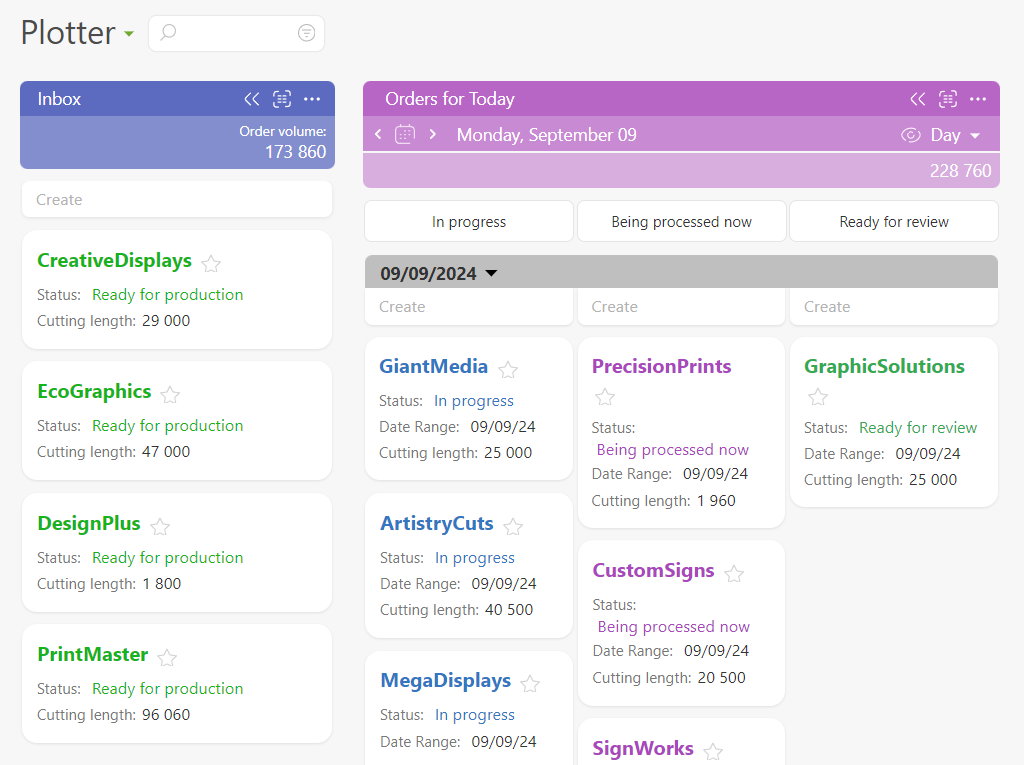This screenshot has height=765, width=1024.
Task: Open the GraphicSolutions order
Action: (884, 366)
